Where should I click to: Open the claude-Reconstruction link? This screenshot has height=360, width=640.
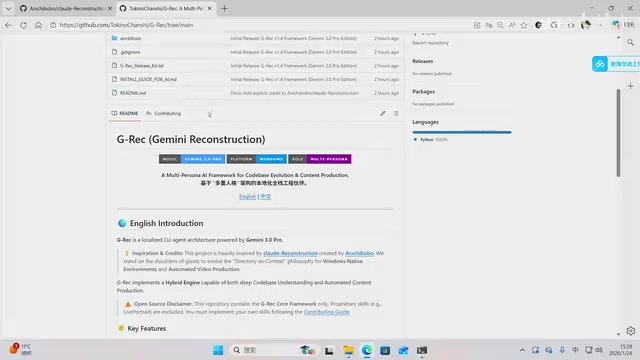click(290, 253)
